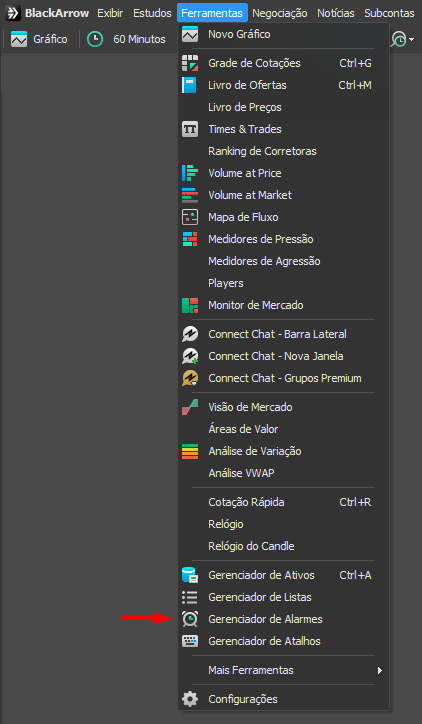Viewport: 422px width, 724px height.
Task: Click the Visão de Mercado icon
Action: click(x=190, y=407)
